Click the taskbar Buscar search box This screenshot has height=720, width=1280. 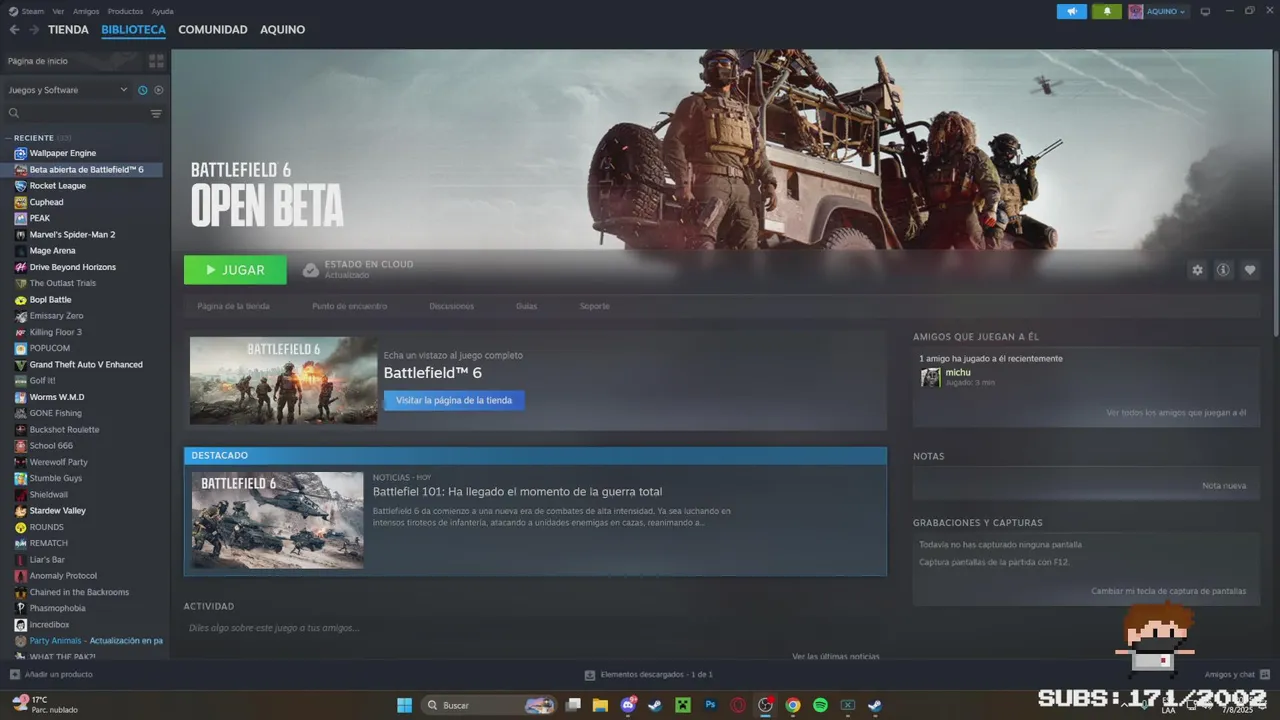point(489,705)
